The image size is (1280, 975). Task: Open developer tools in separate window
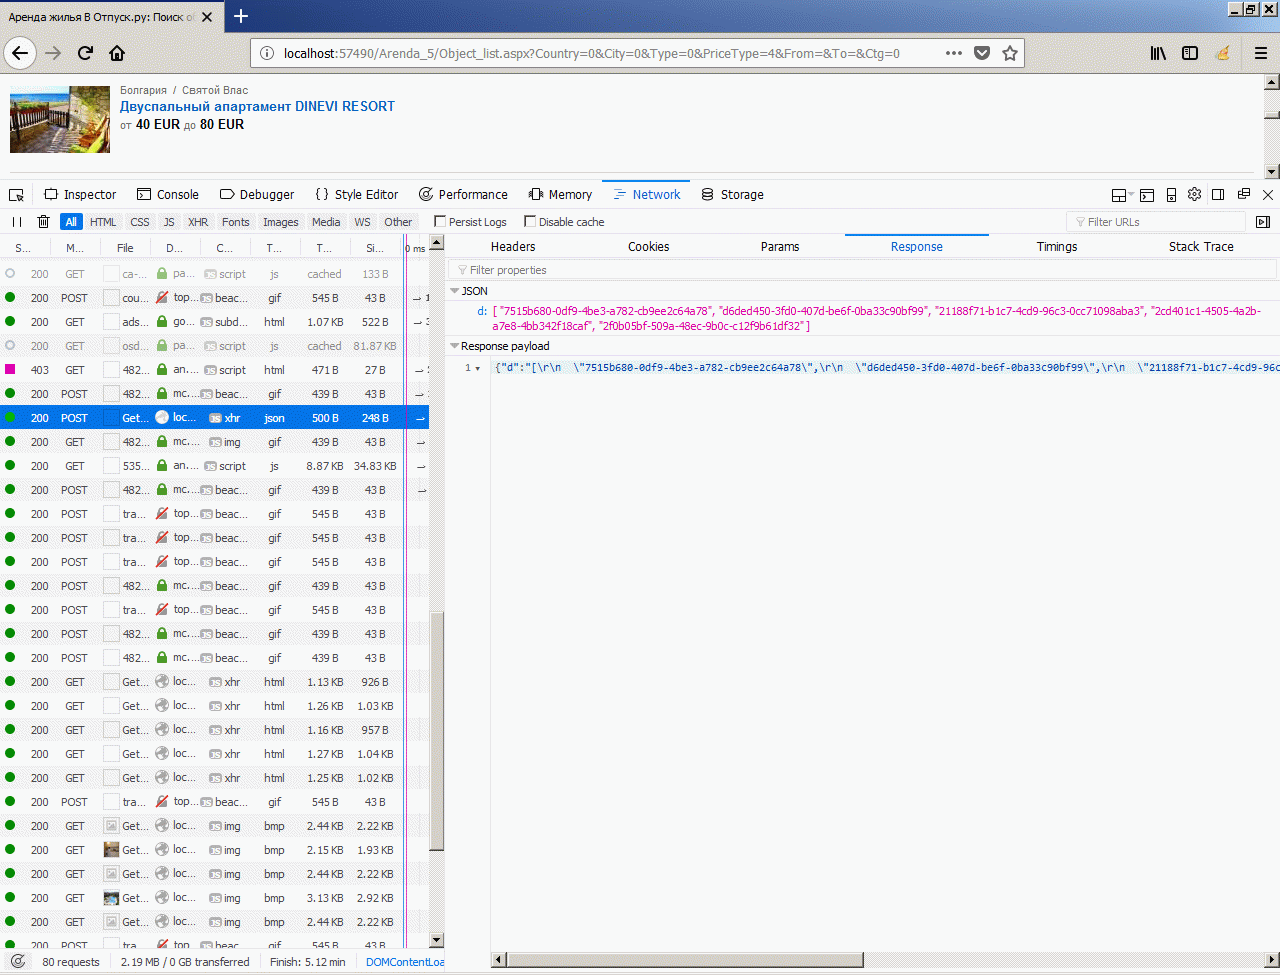[1244, 195]
